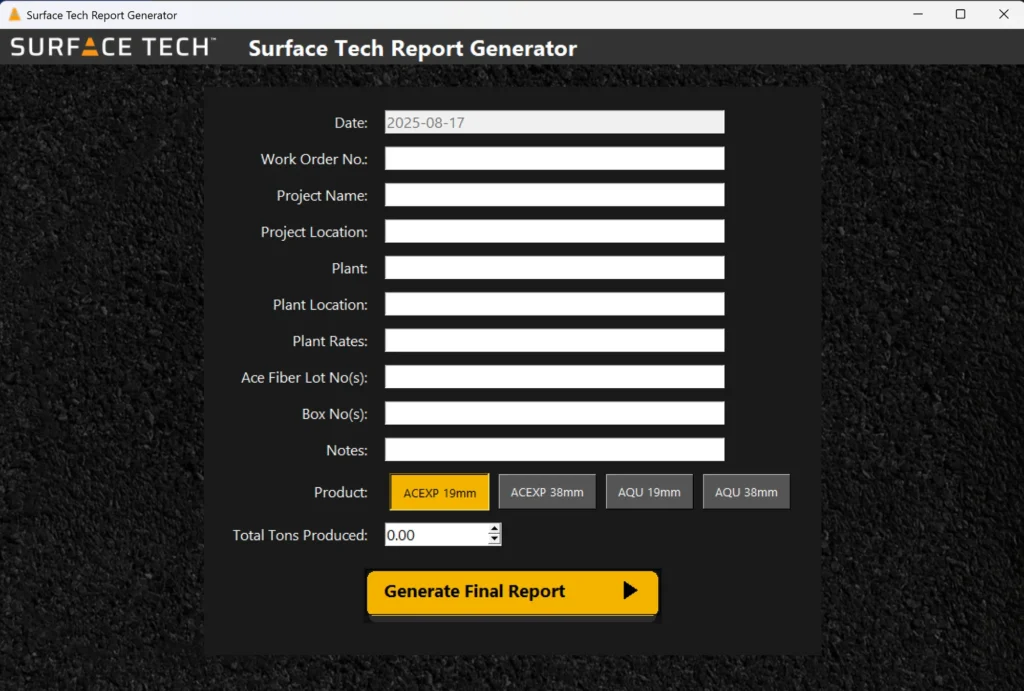
Task: Choose the AQU 19mm product
Action: click(x=649, y=492)
